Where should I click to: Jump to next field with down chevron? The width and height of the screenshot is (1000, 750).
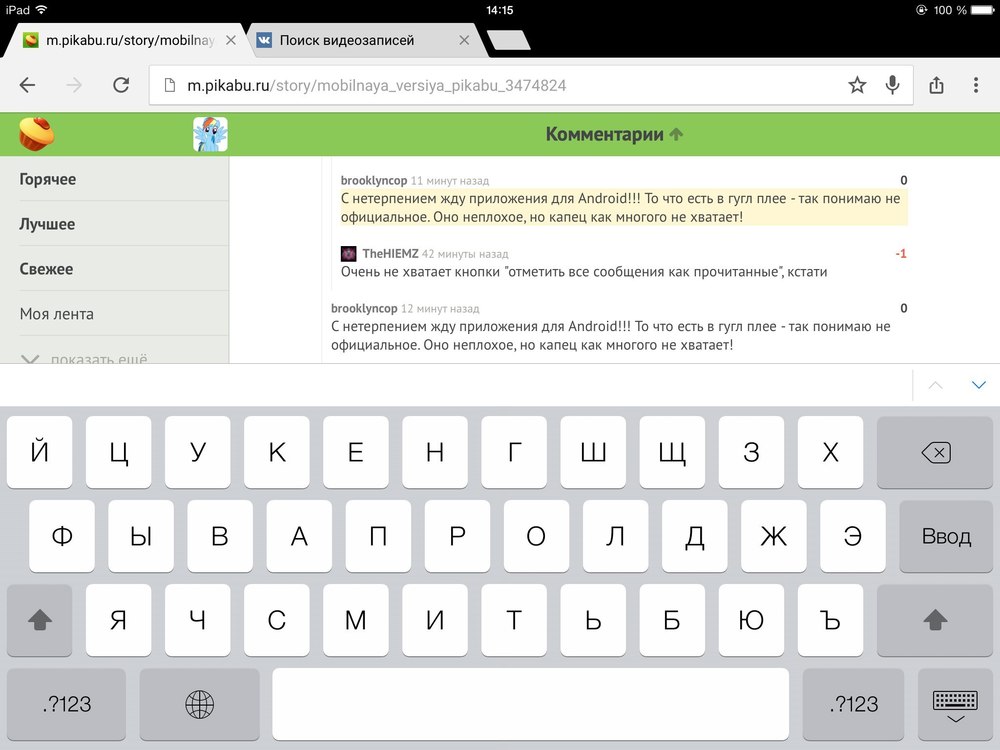point(978,385)
